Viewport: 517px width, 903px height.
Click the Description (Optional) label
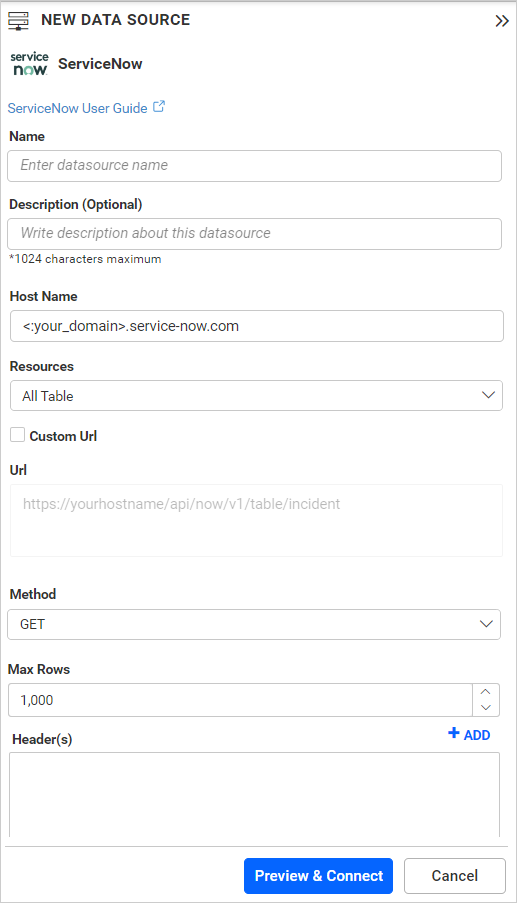(x=76, y=204)
